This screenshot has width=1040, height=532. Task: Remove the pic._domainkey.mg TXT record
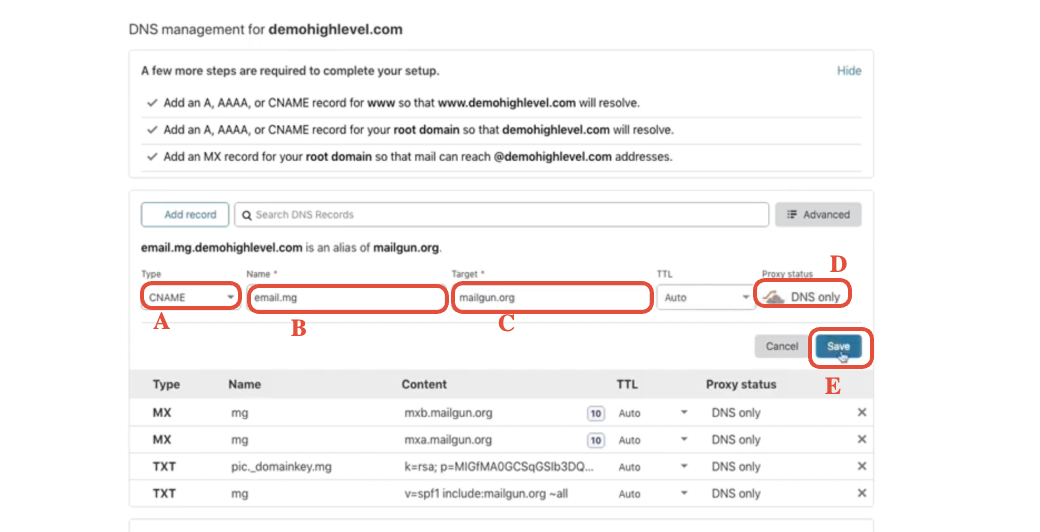pyautogui.click(x=862, y=467)
